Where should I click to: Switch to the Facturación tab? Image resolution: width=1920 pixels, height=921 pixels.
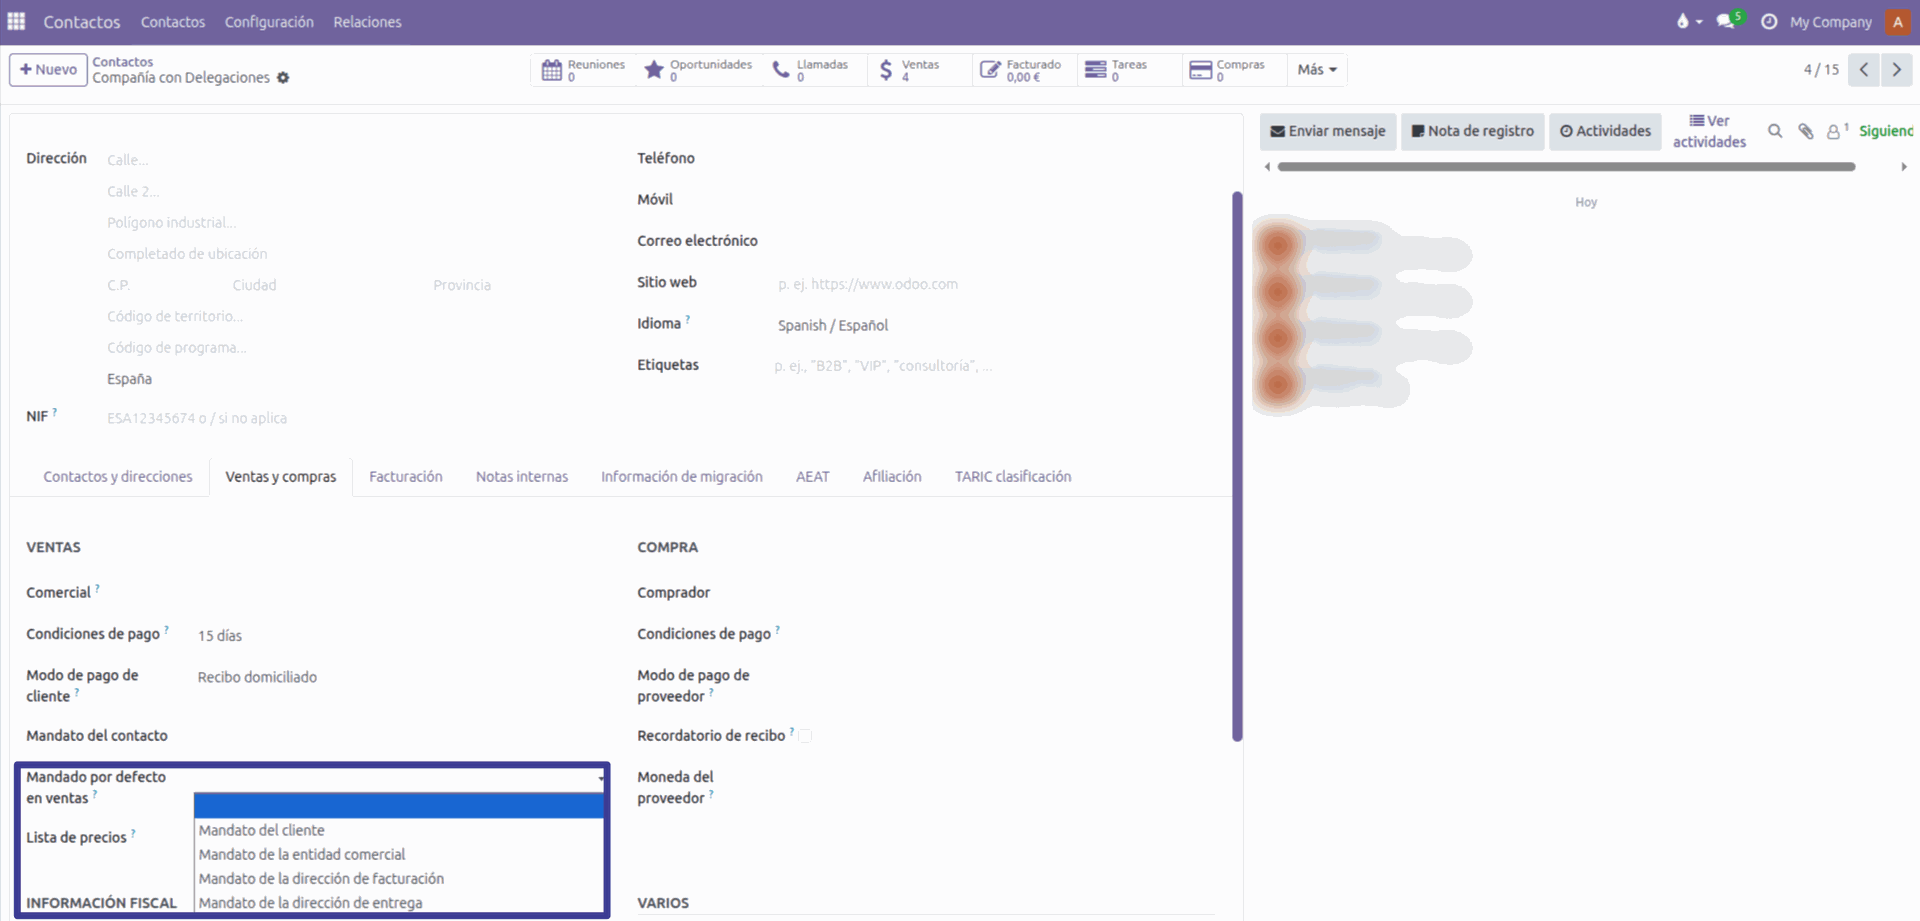point(405,477)
